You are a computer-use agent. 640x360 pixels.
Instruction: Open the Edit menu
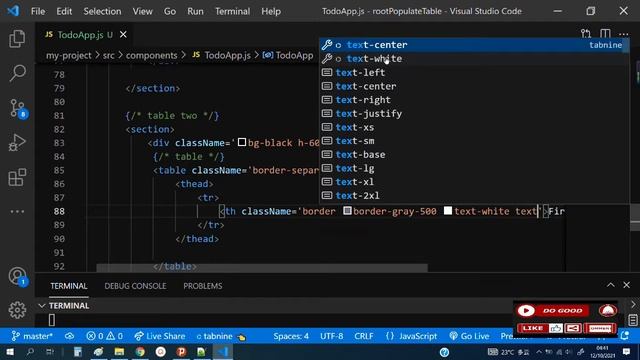pyautogui.click(x=64, y=11)
